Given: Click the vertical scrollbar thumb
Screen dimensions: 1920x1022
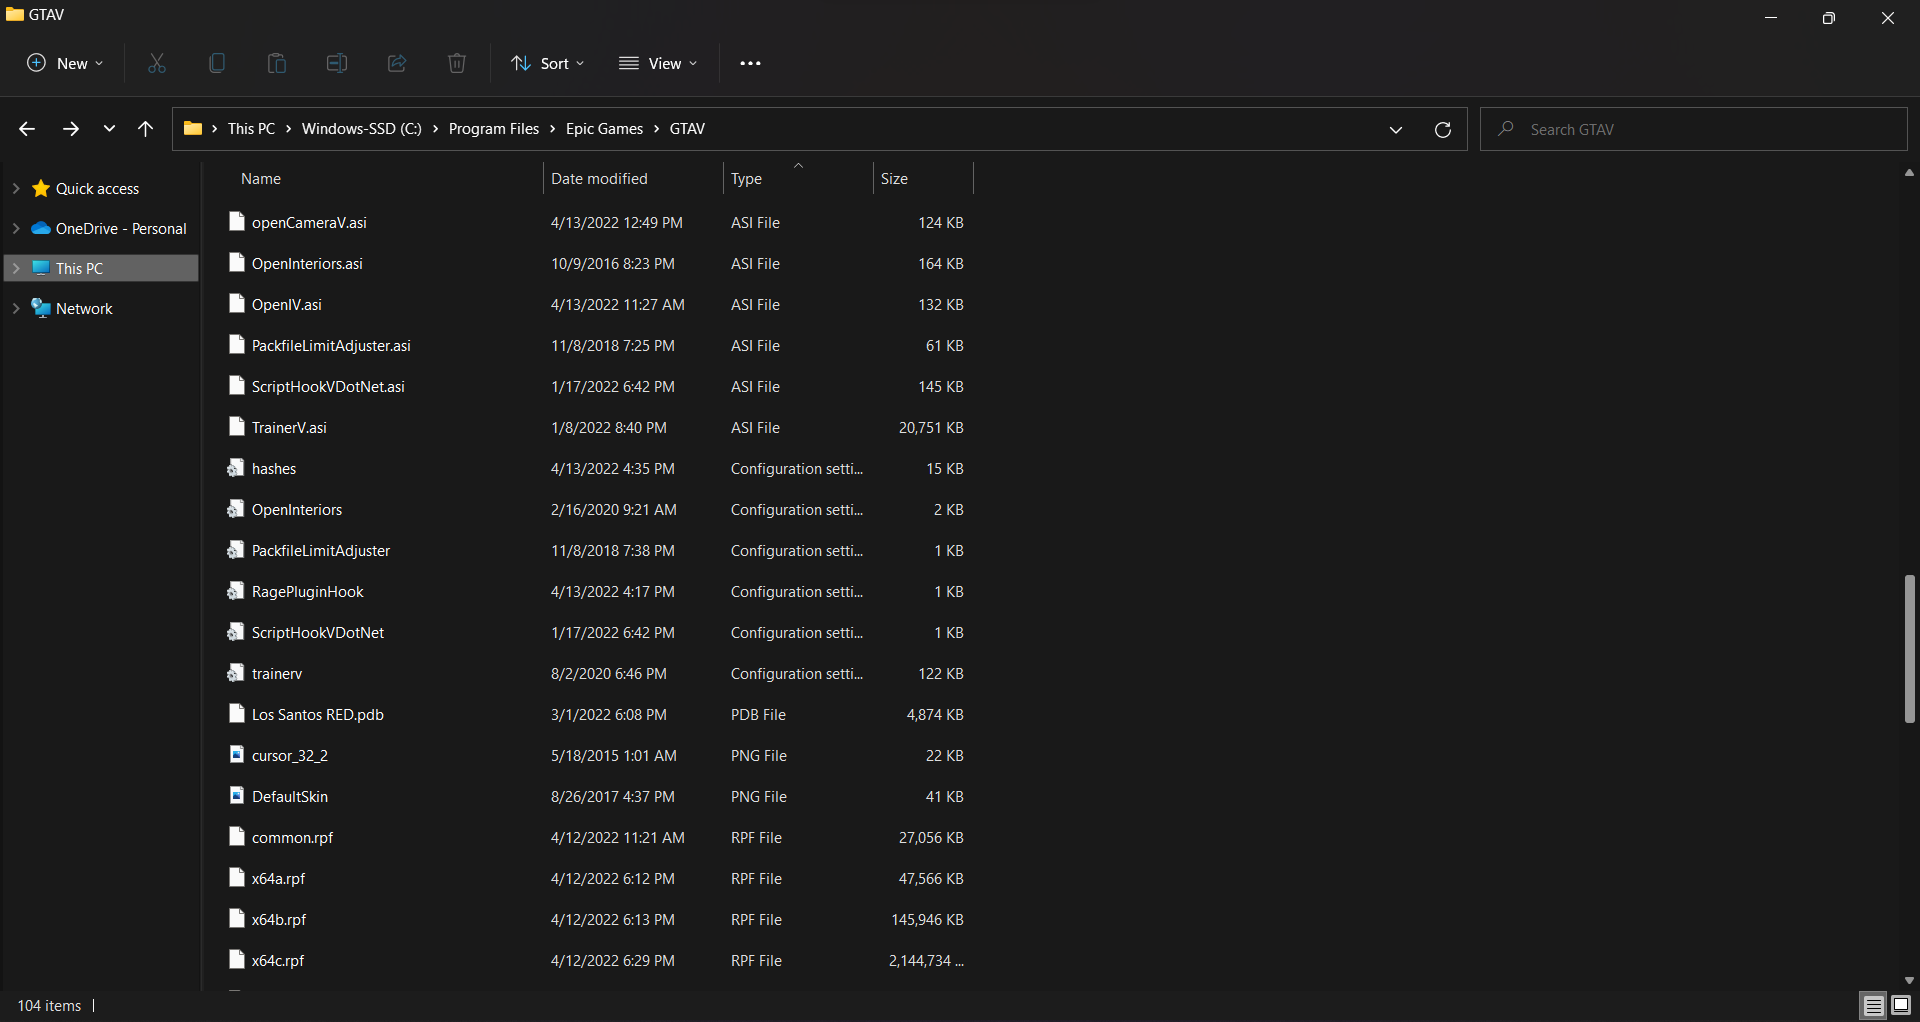Looking at the screenshot, I should [x=1909, y=648].
